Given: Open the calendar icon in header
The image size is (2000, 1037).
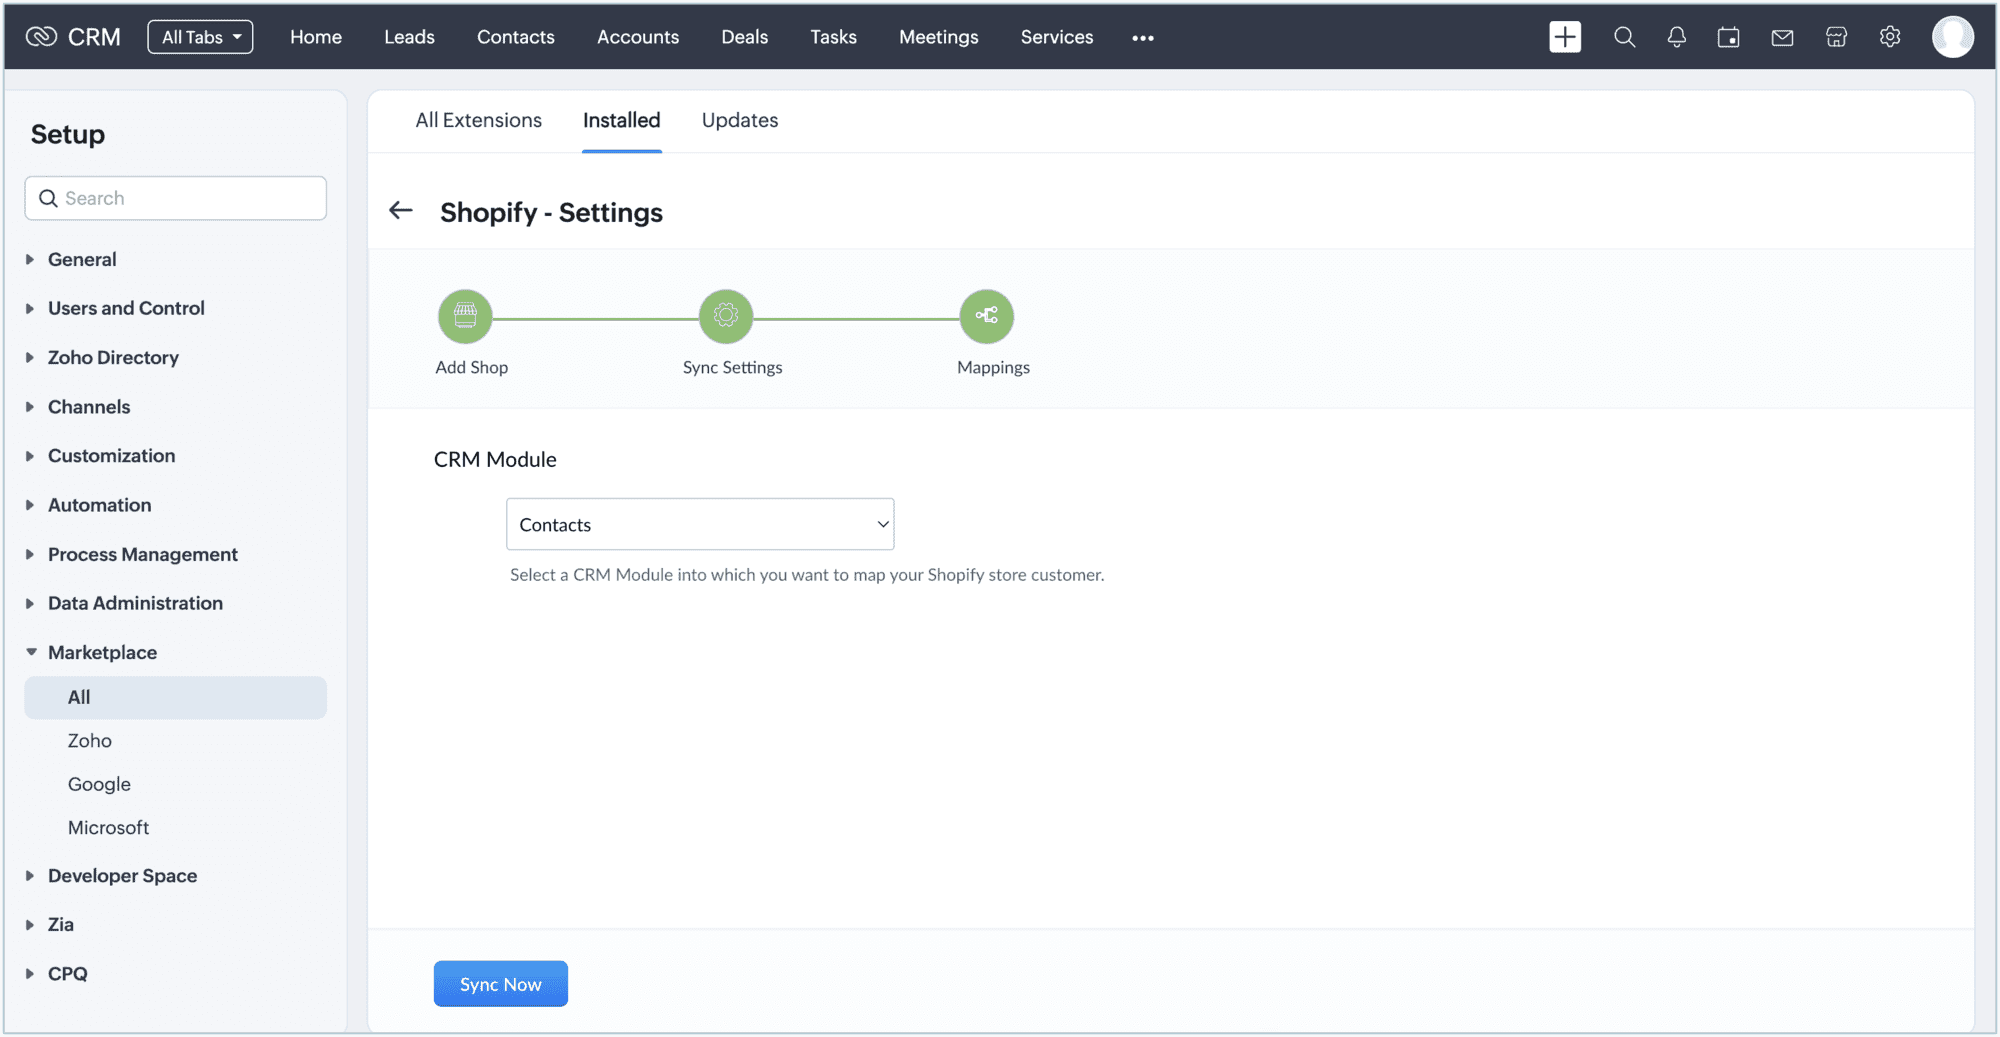Looking at the screenshot, I should click(x=1729, y=37).
